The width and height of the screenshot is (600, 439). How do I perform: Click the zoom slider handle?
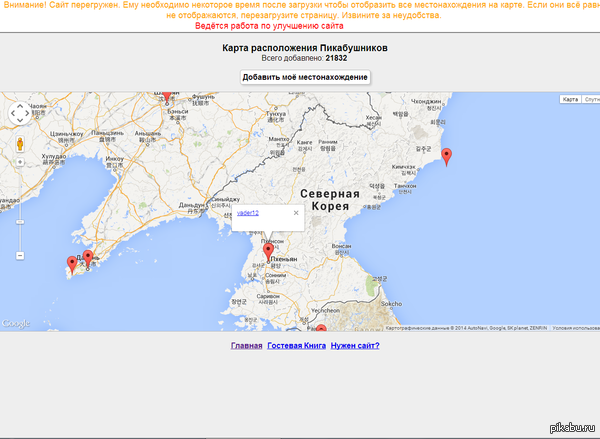click(x=20, y=222)
